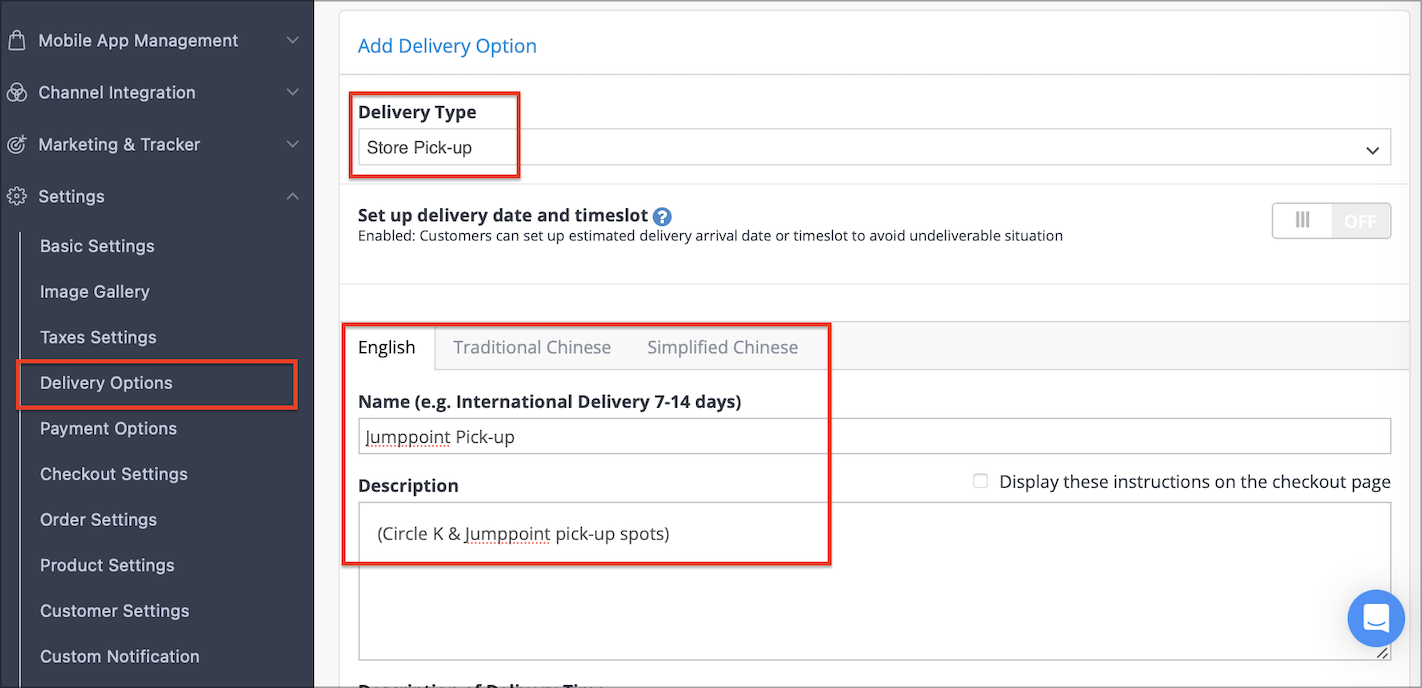
Task: Expand Channel Integration chevron
Action: (x=292, y=93)
